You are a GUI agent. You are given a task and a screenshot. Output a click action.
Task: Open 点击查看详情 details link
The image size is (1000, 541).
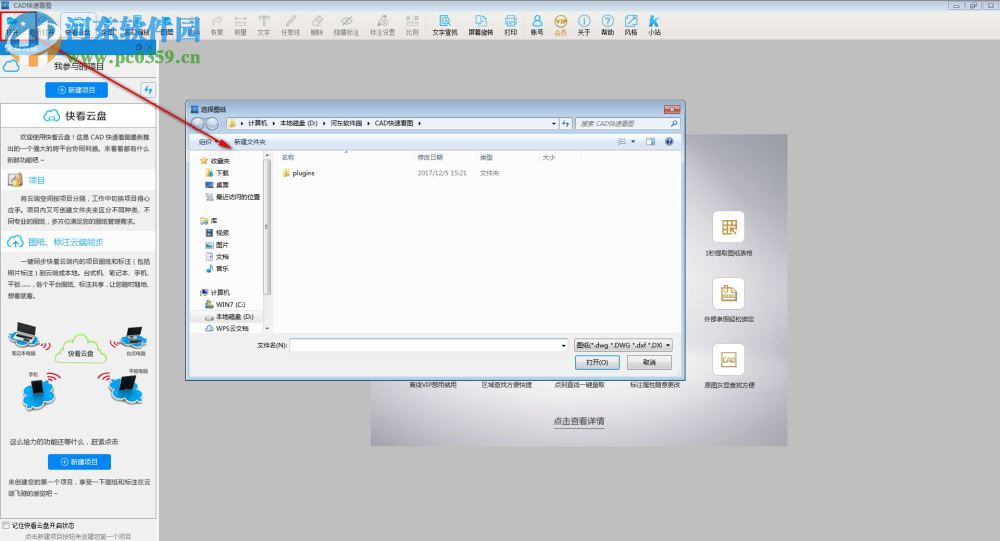[578, 421]
